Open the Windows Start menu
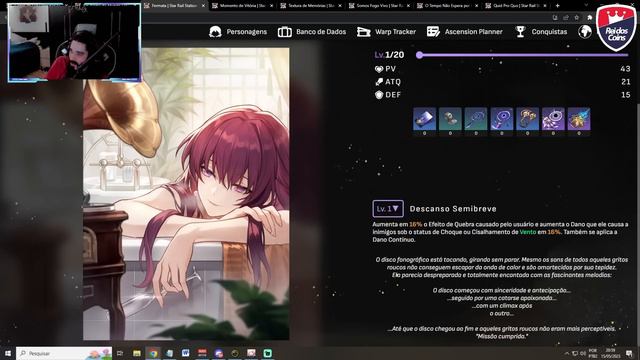The image size is (640, 360). [7, 353]
